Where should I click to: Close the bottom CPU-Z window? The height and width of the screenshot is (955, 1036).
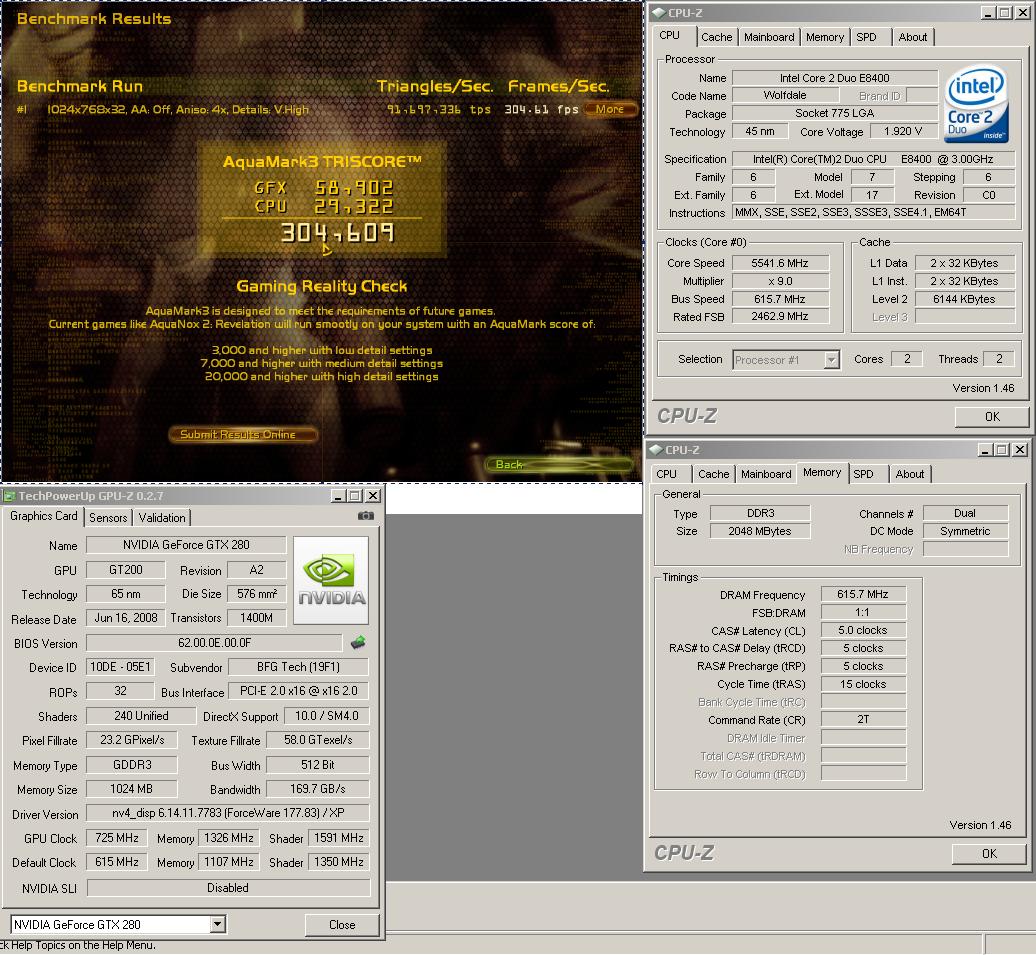click(1019, 449)
